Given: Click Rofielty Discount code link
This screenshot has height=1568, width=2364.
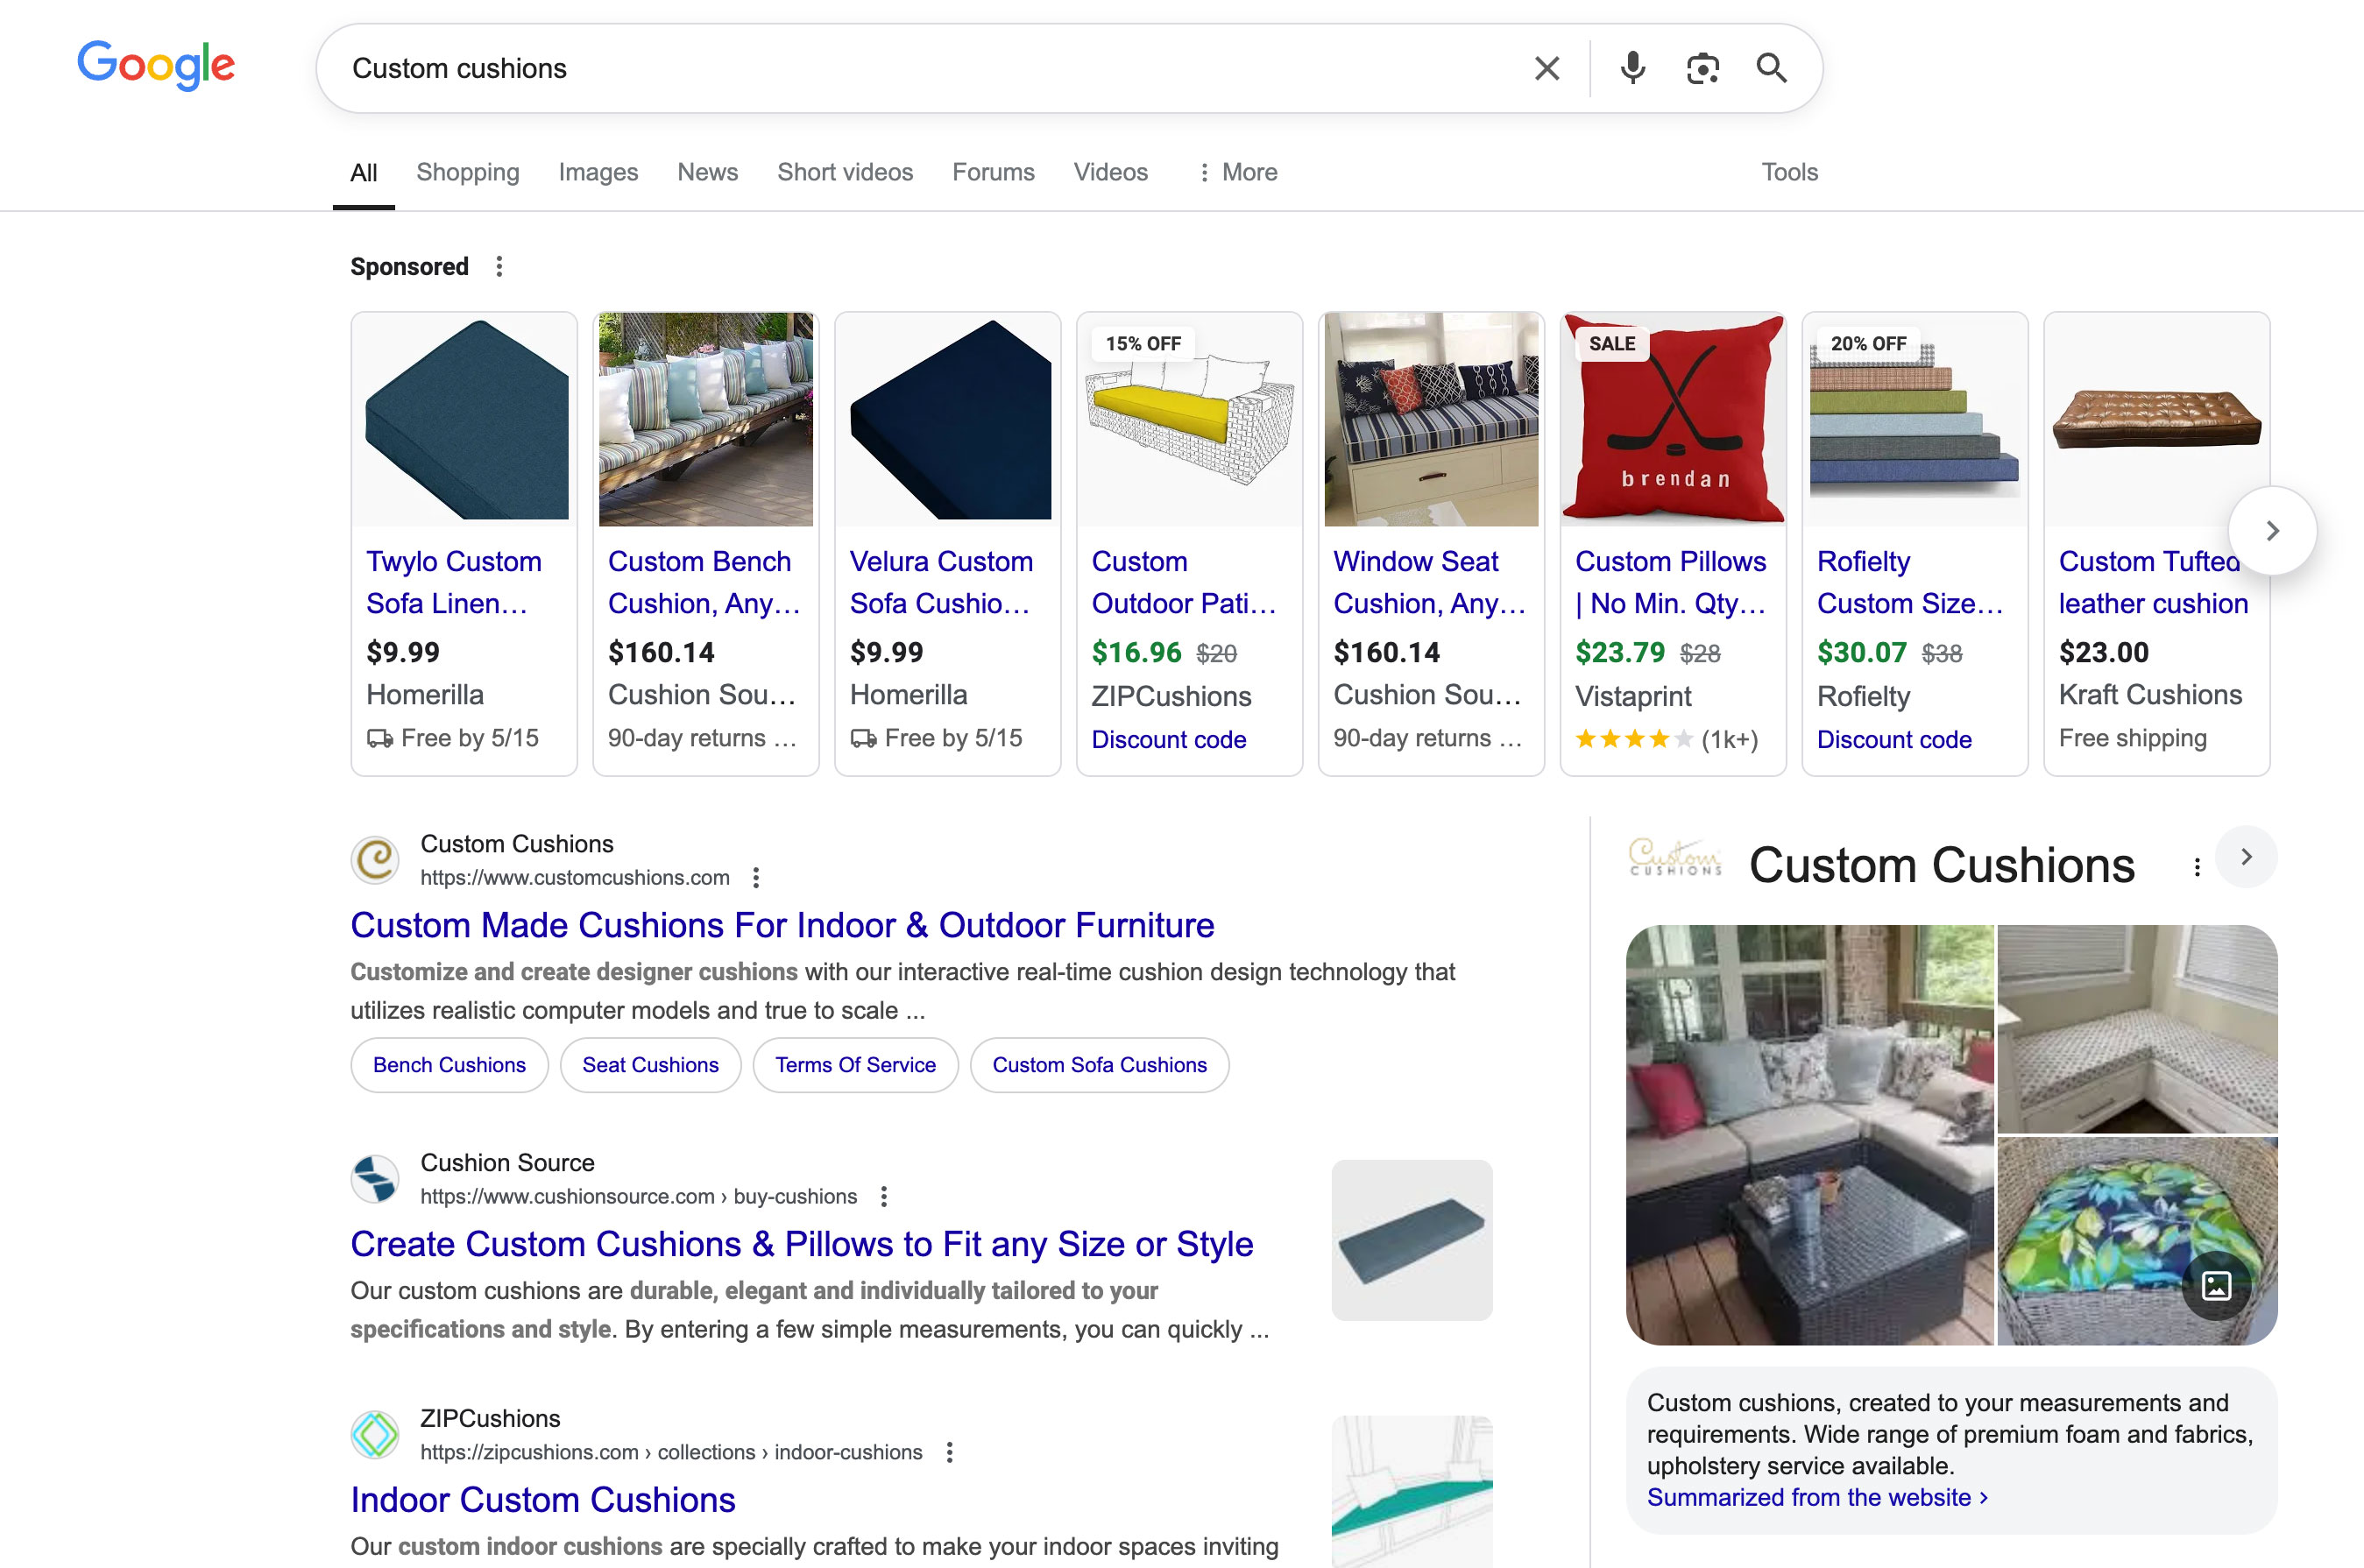Looking at the screenshot, I should [x=1894, y=739].
